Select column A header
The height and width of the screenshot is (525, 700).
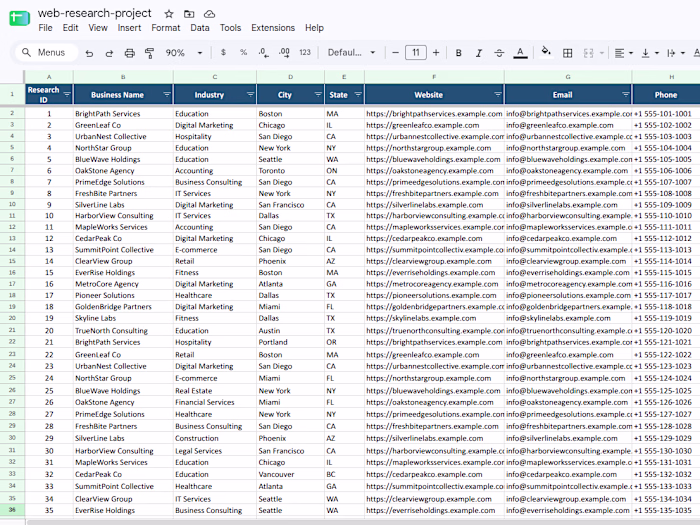tap(49, 77)
